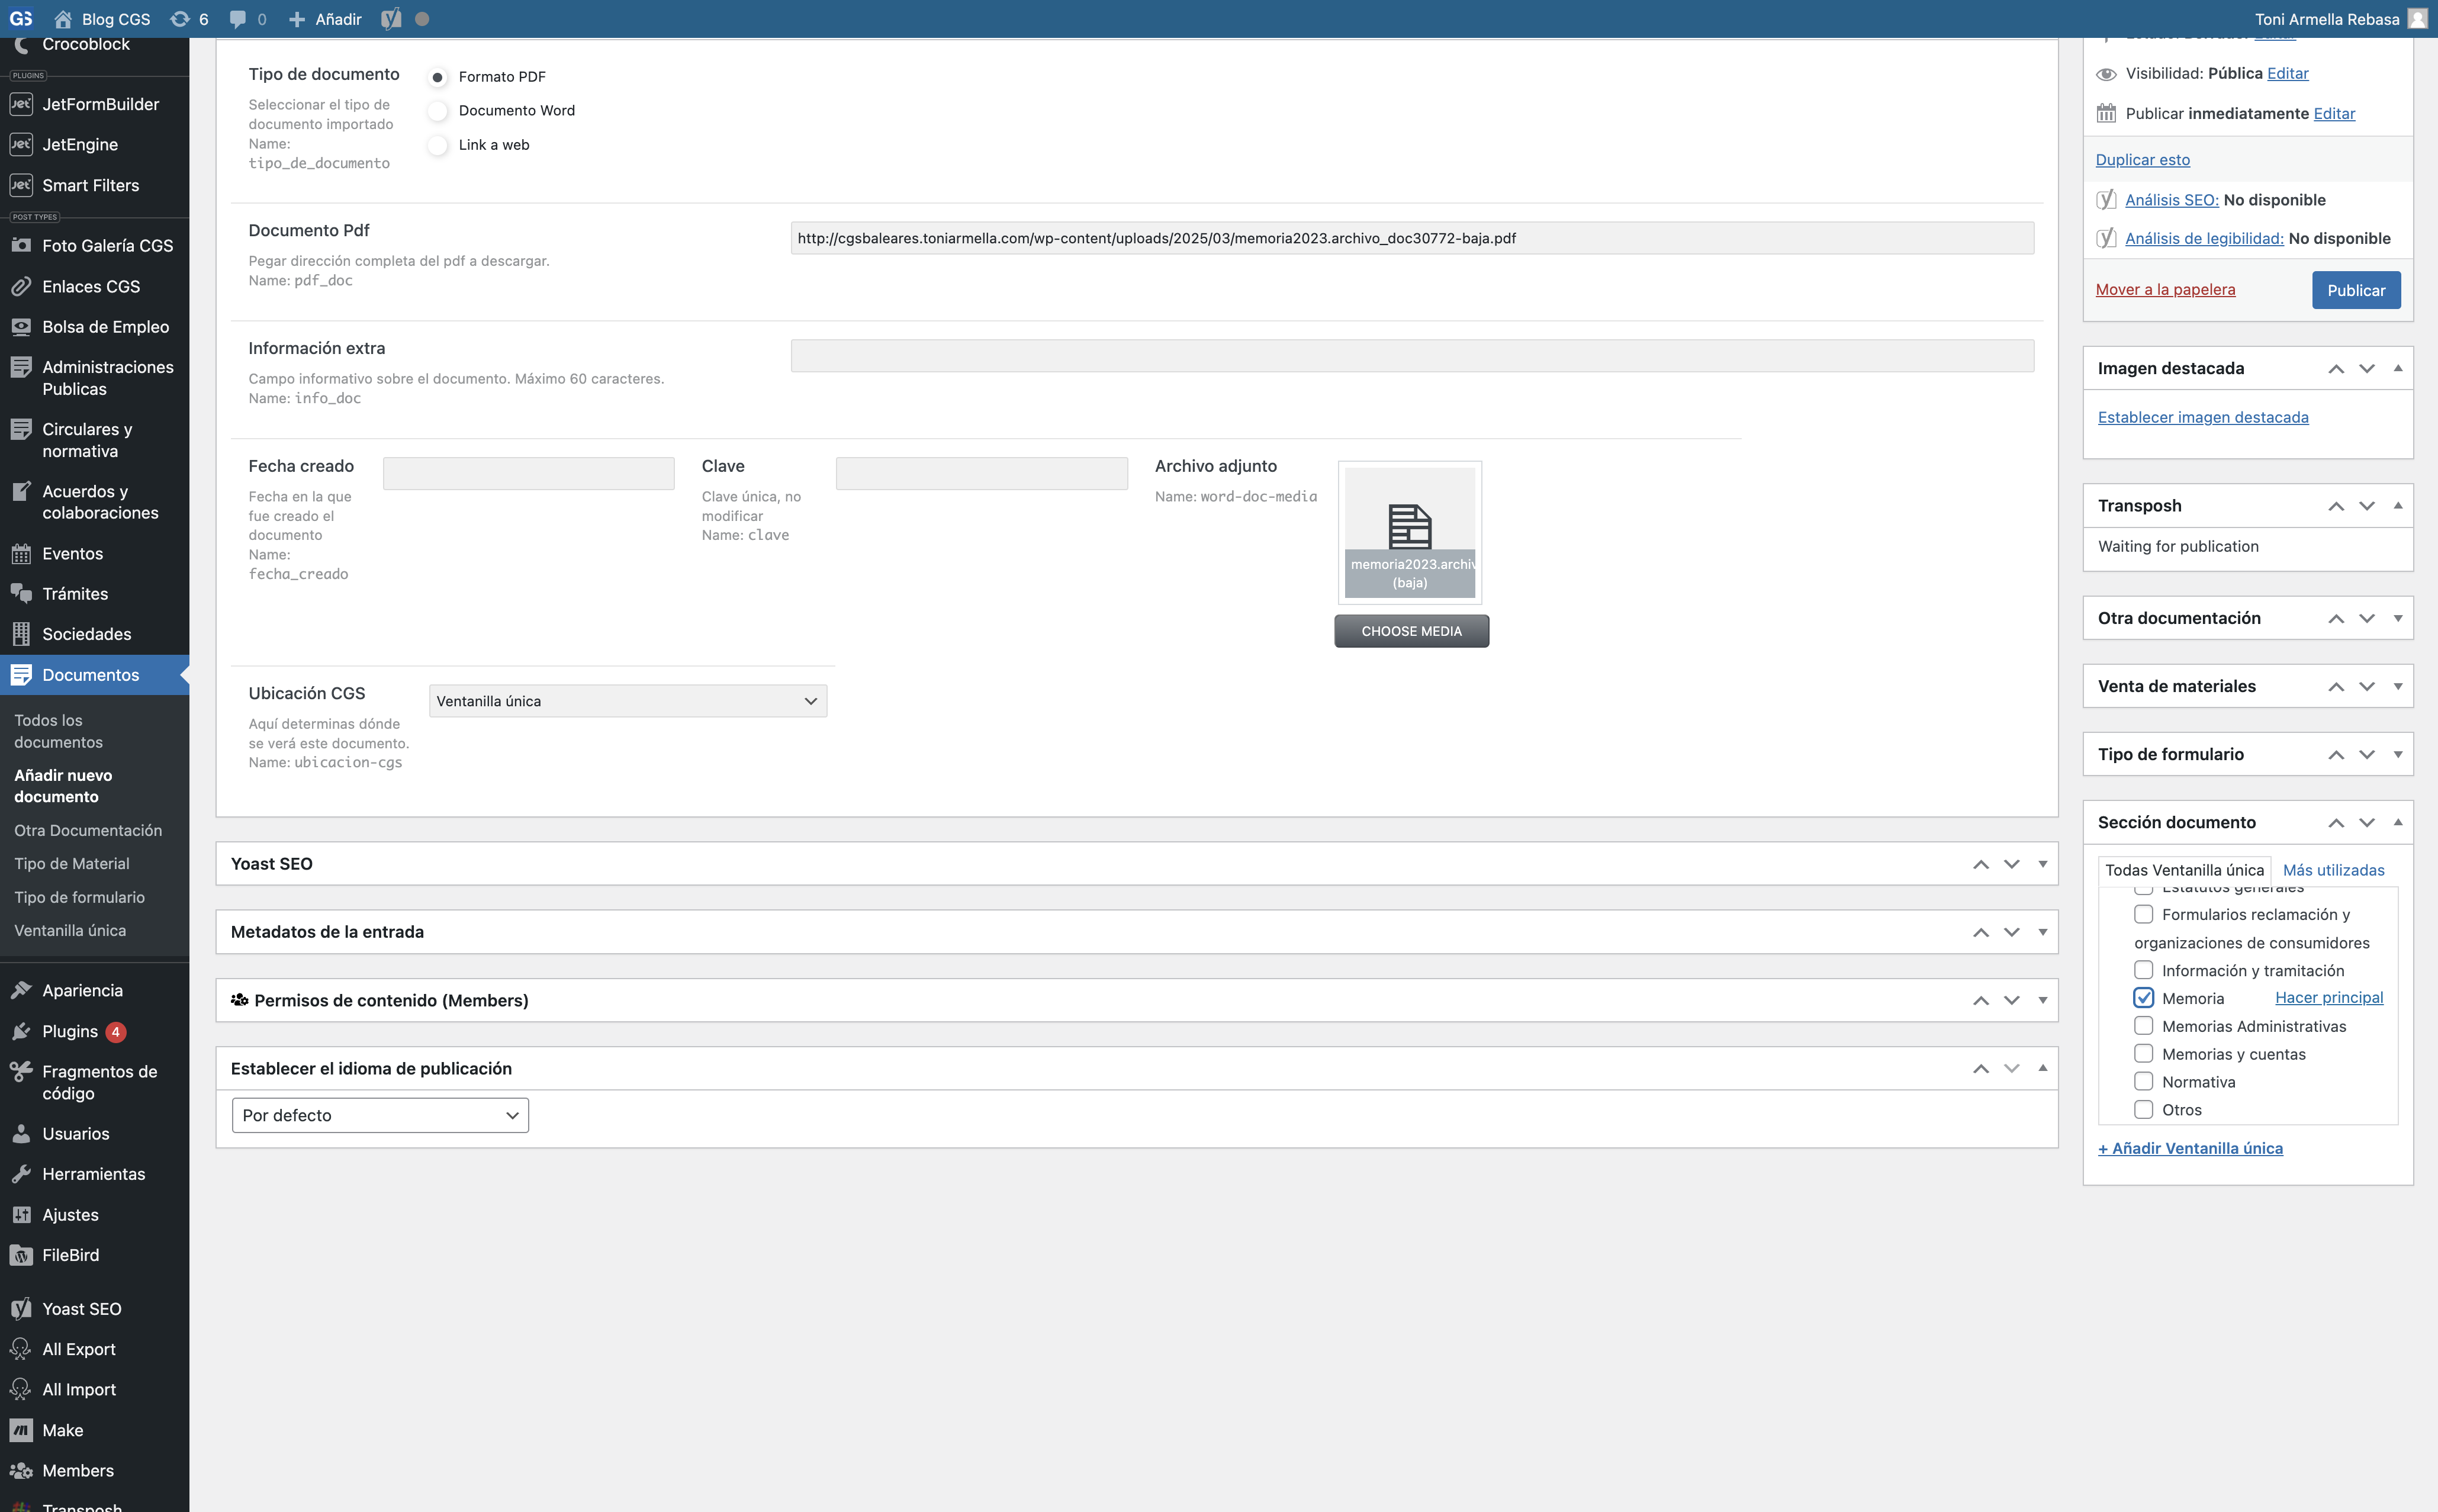Viewport: 2438px width, 1512px height.
Task: Open the user avatar in the admin bar
Action: [2418, 19]
